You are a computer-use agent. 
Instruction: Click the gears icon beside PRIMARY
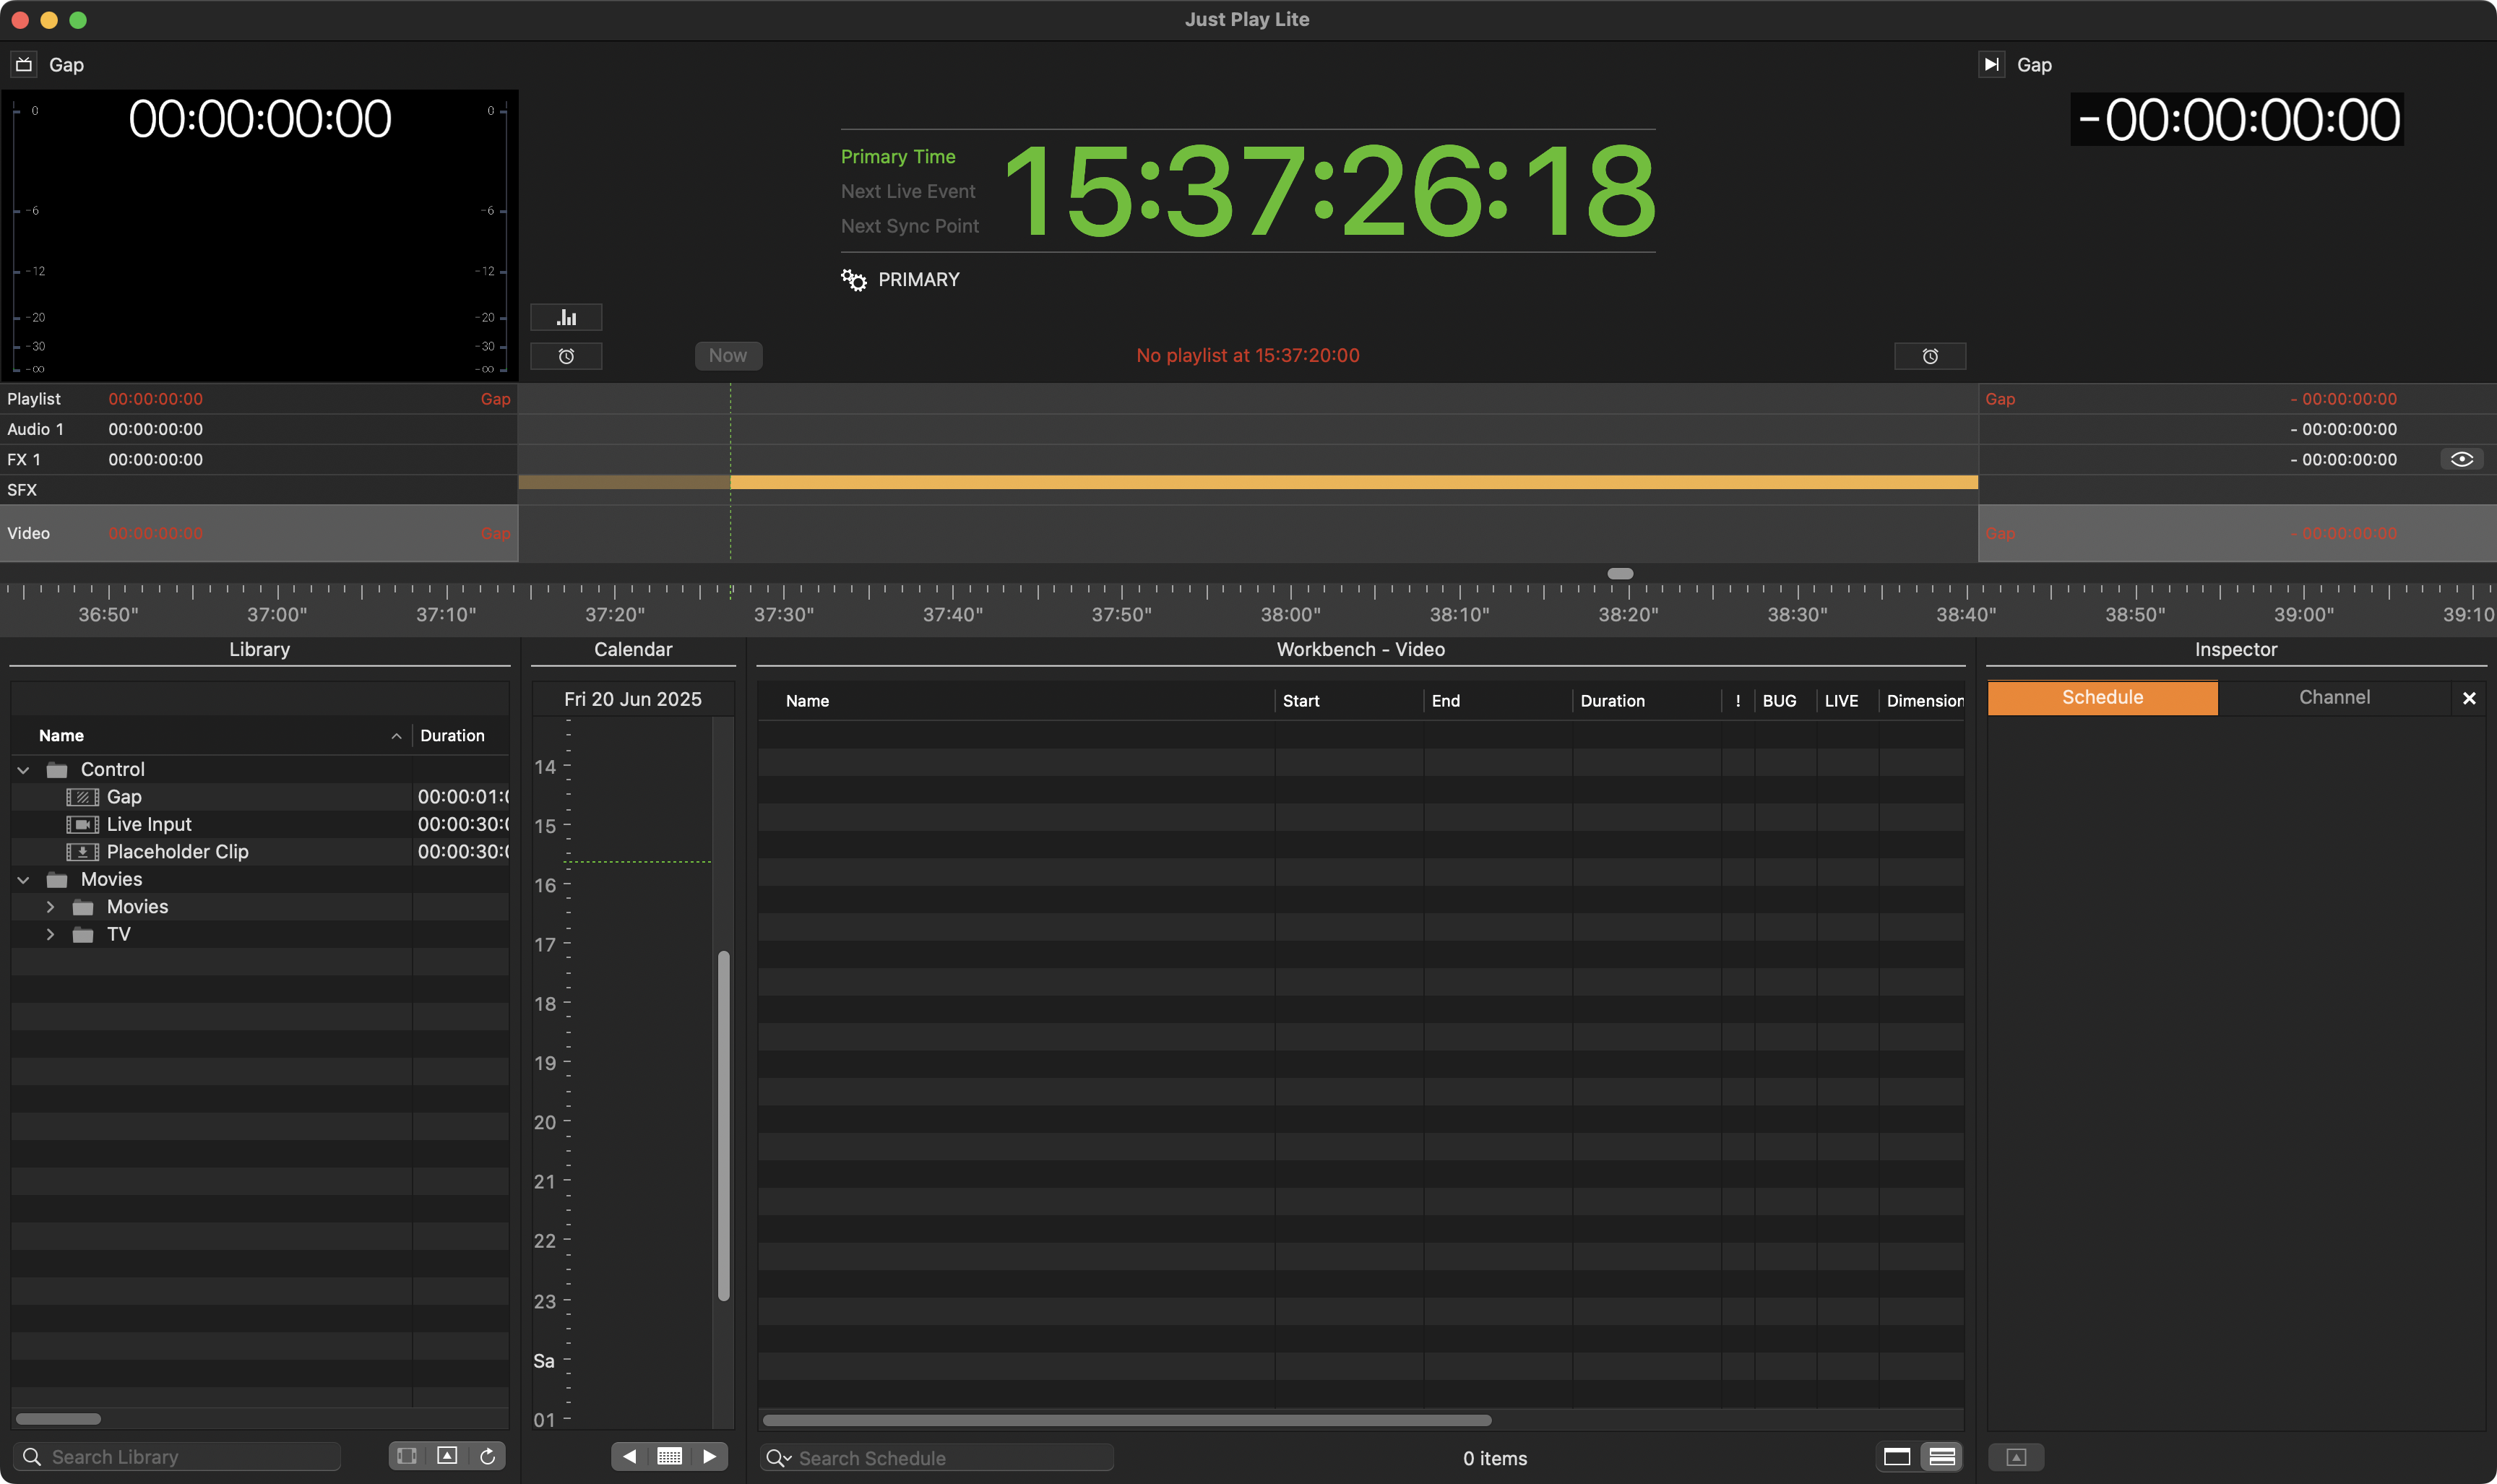[853, 280]
